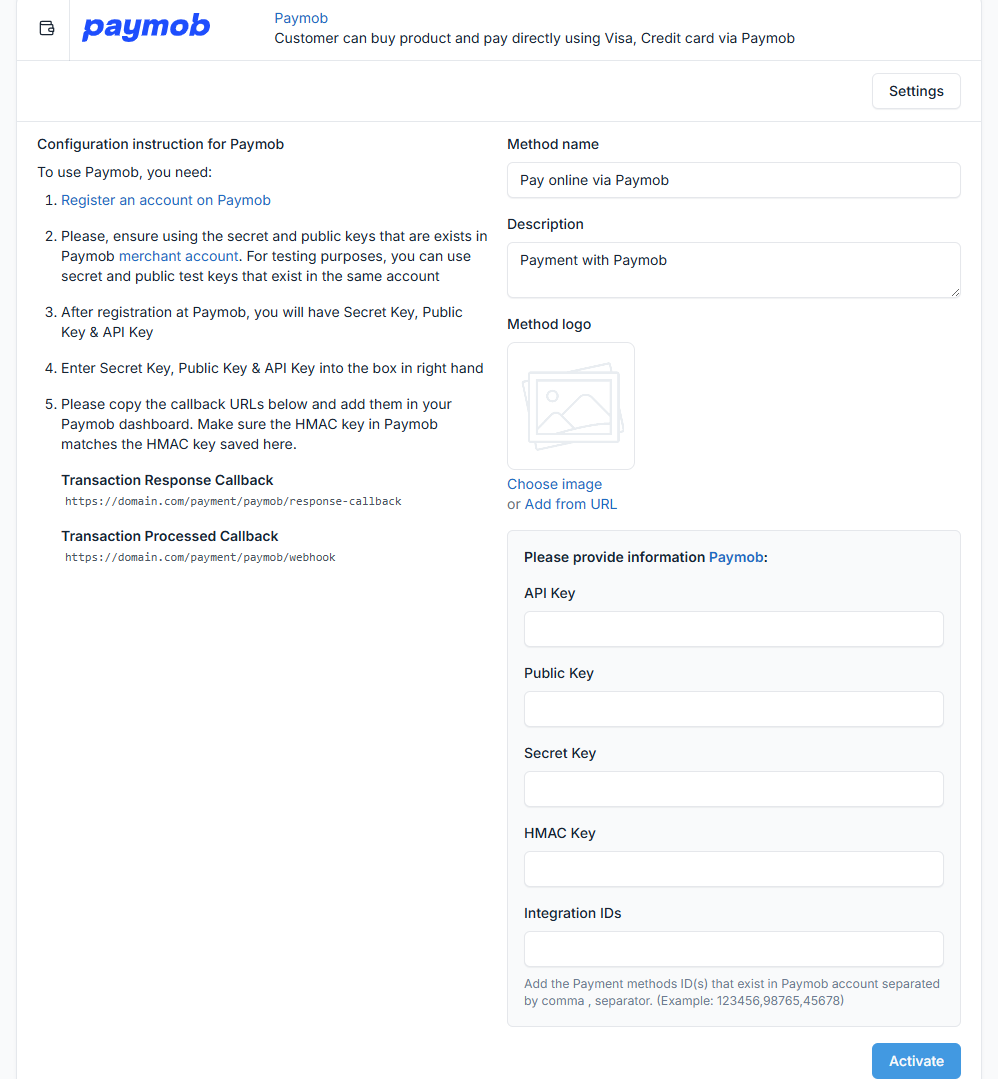Click the Description textarea resize handle
The image size is (998, 1079).
[x=955, y=292]
